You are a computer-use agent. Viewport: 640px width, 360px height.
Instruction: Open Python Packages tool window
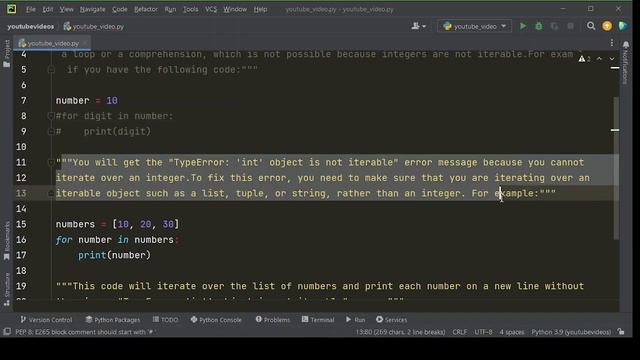pos(113,320)
